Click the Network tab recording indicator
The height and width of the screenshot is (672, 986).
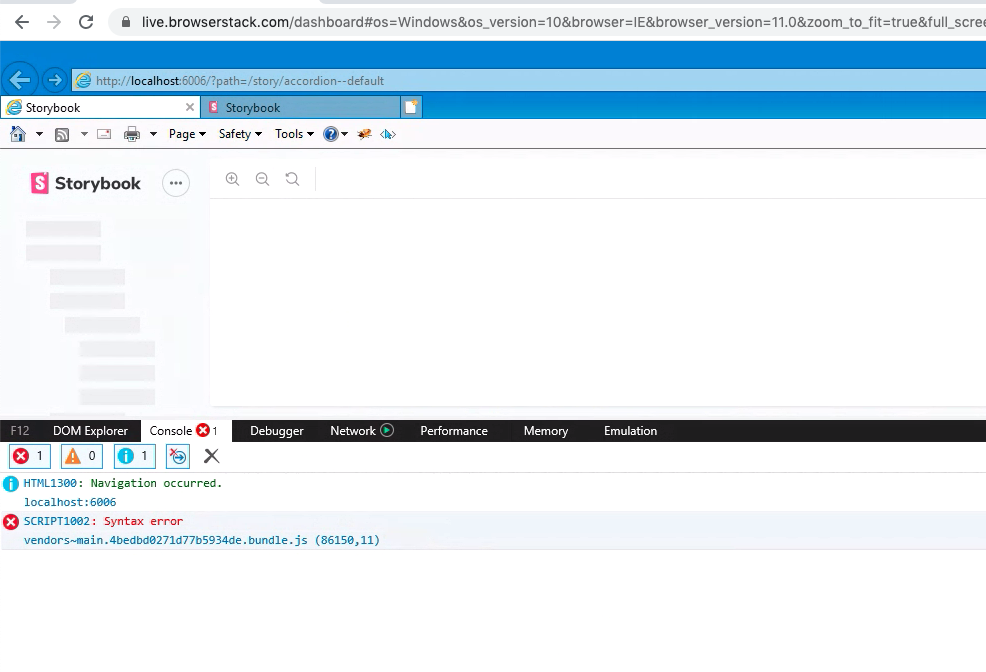388,431
